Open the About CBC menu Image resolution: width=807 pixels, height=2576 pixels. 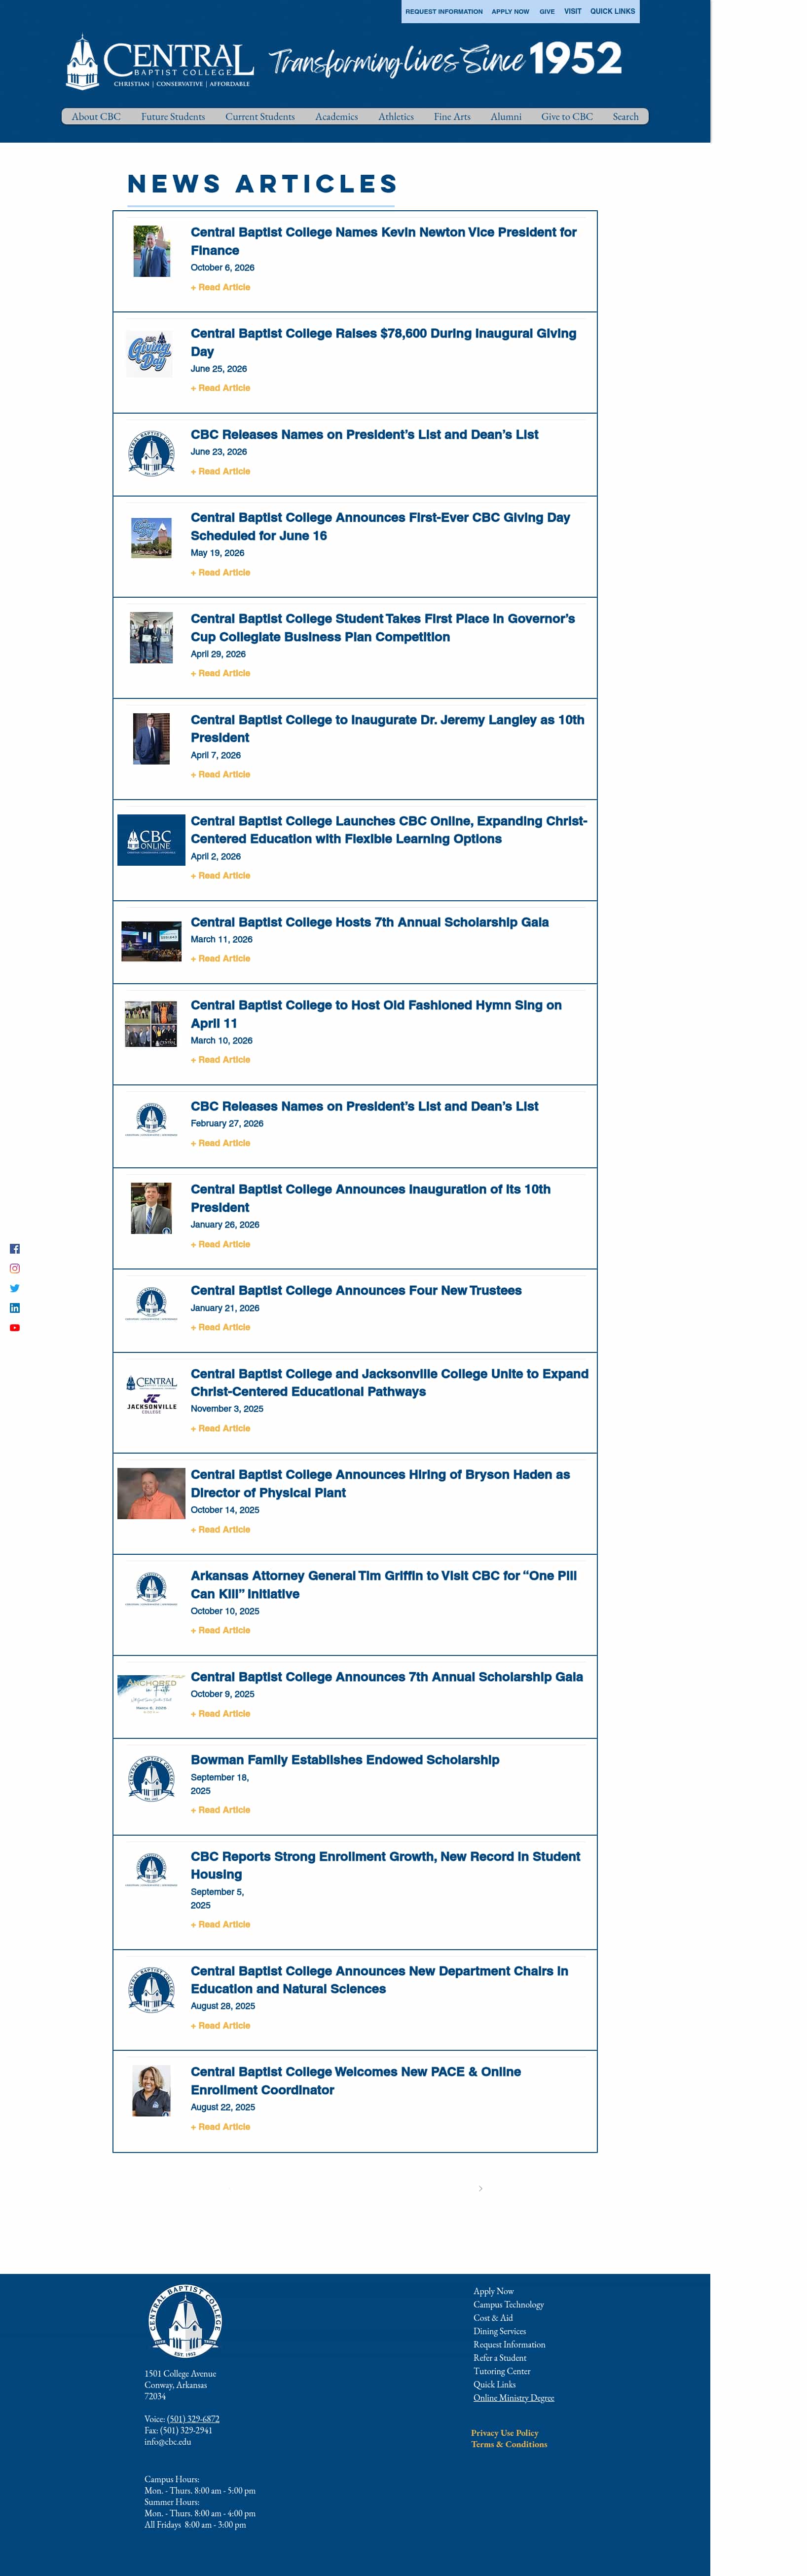tap(96, 117)
